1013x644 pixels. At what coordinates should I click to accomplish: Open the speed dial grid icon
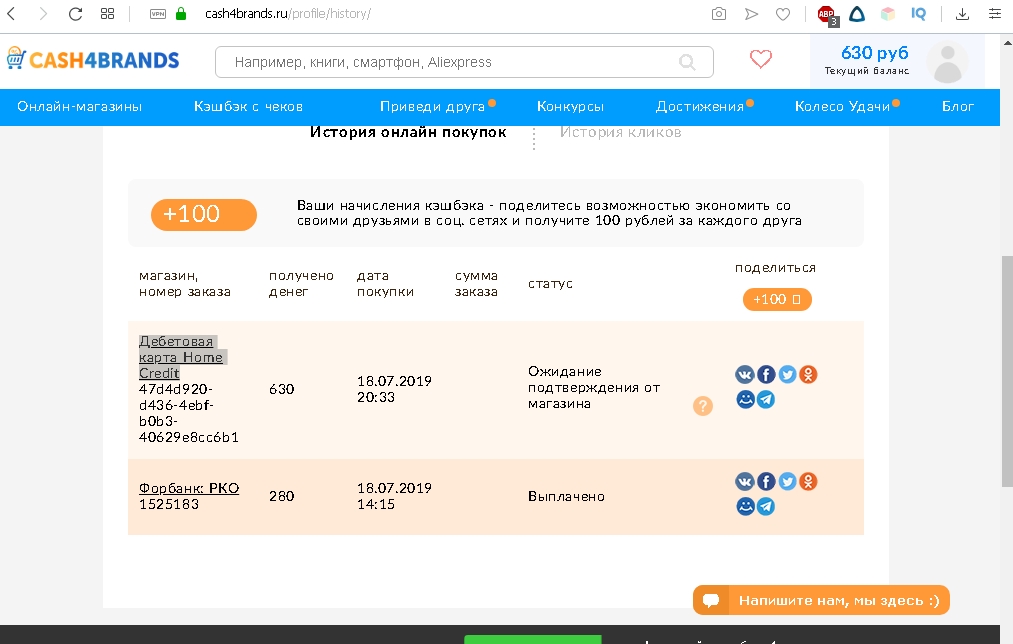tap(108, 14)
